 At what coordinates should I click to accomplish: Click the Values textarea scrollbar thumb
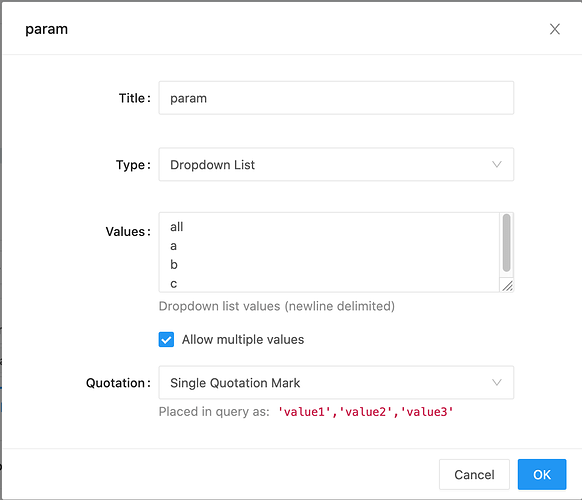(x=506, y=243)
